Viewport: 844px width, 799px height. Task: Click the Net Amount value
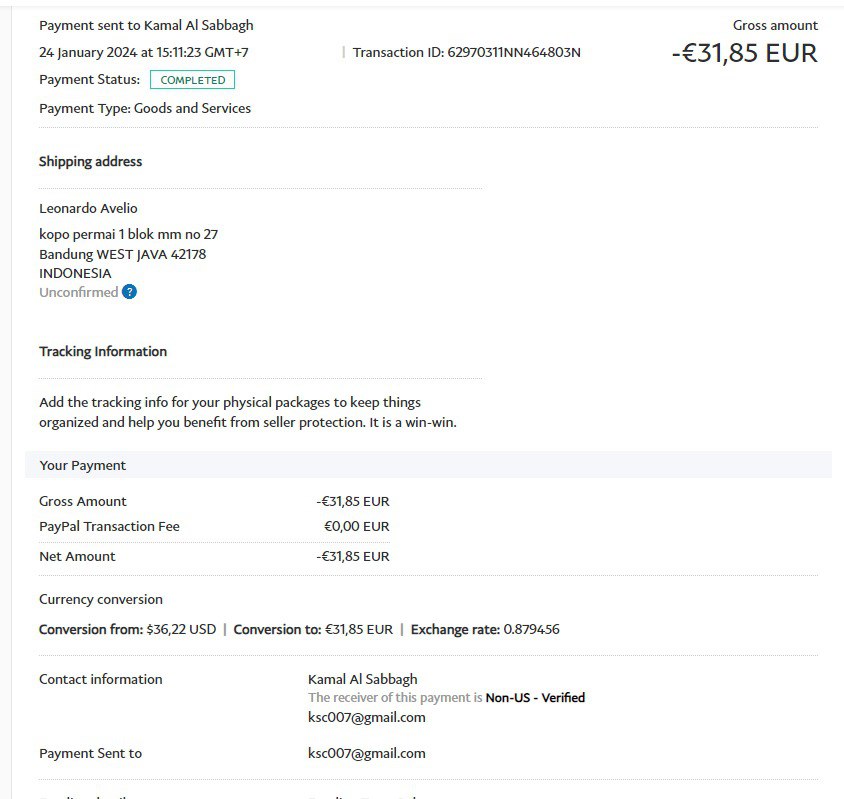[x=353, y=556]
